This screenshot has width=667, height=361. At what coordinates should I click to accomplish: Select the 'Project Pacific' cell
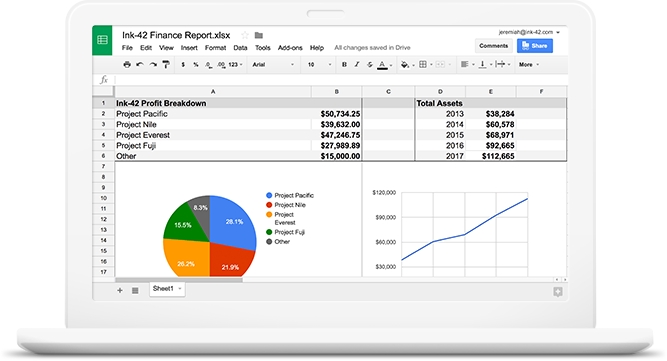click(213, 114)
